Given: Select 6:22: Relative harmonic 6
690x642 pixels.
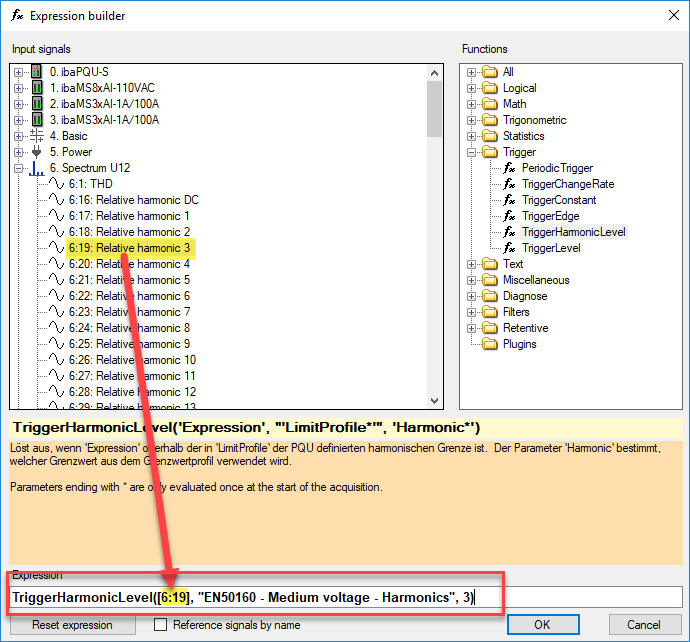Looking at the screenshot, I should [x=129, y=296].
